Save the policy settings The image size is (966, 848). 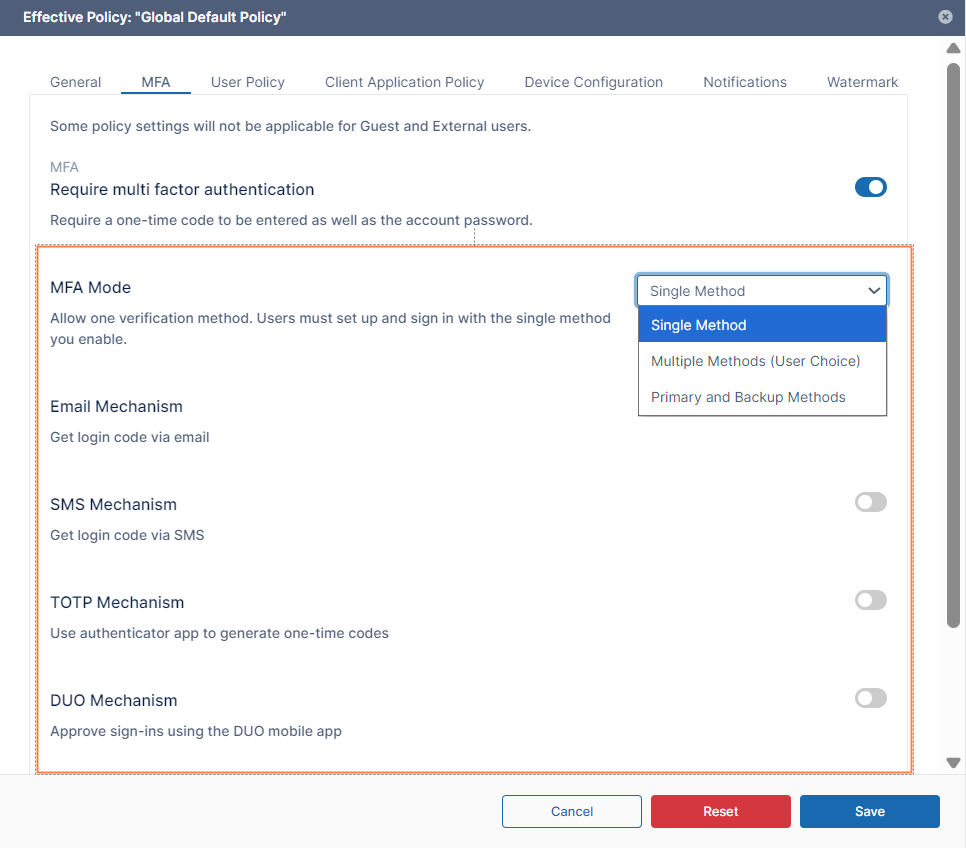869,811
